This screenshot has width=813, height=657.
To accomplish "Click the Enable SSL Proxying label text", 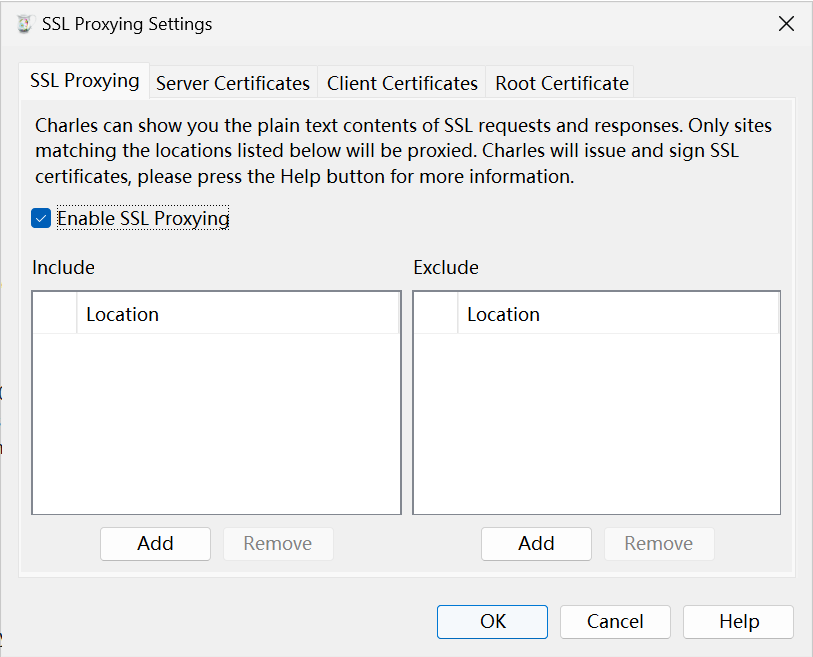I will tap(143, 218).
